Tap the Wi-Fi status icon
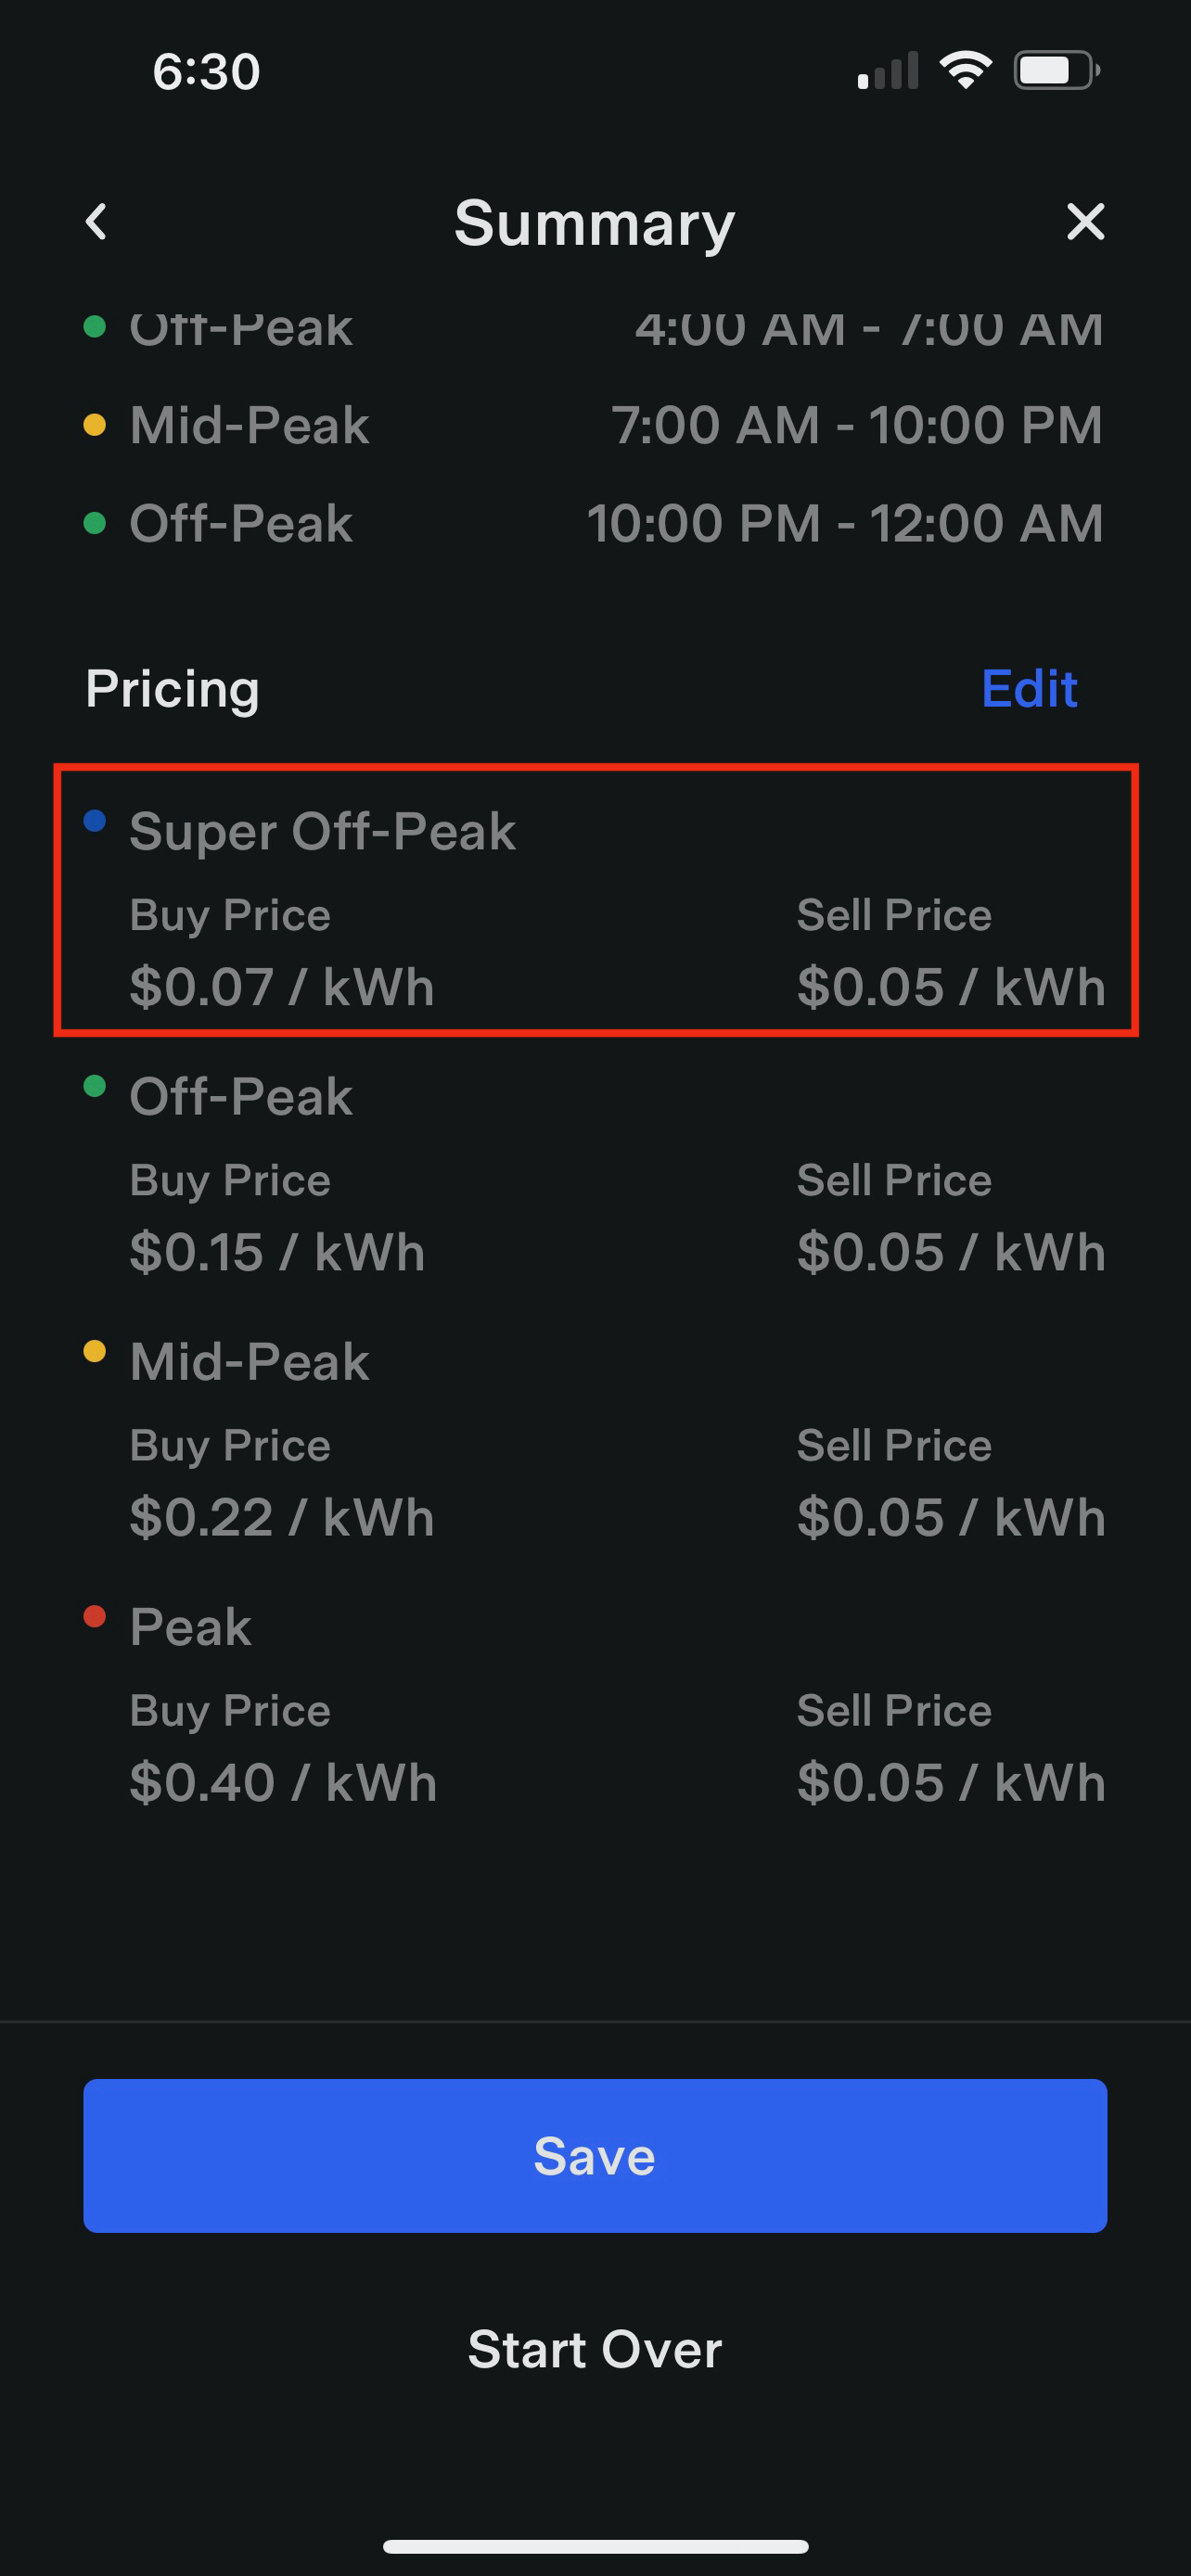 pos(965,70)
